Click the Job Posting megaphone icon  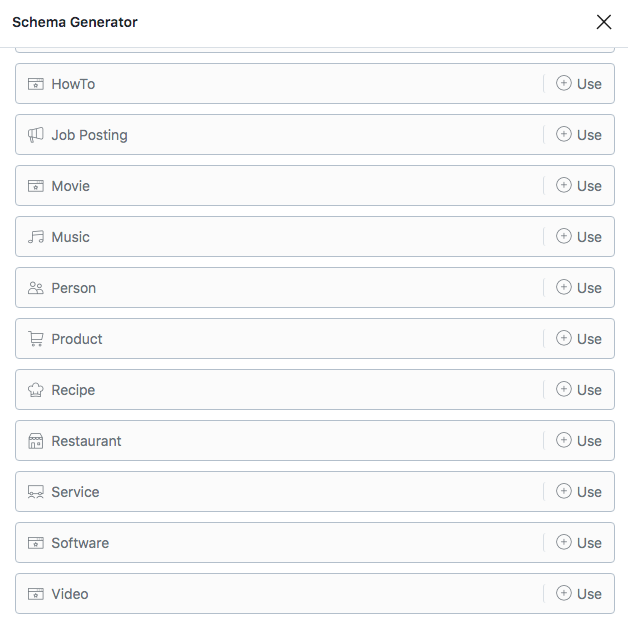(x=36, y=135)
